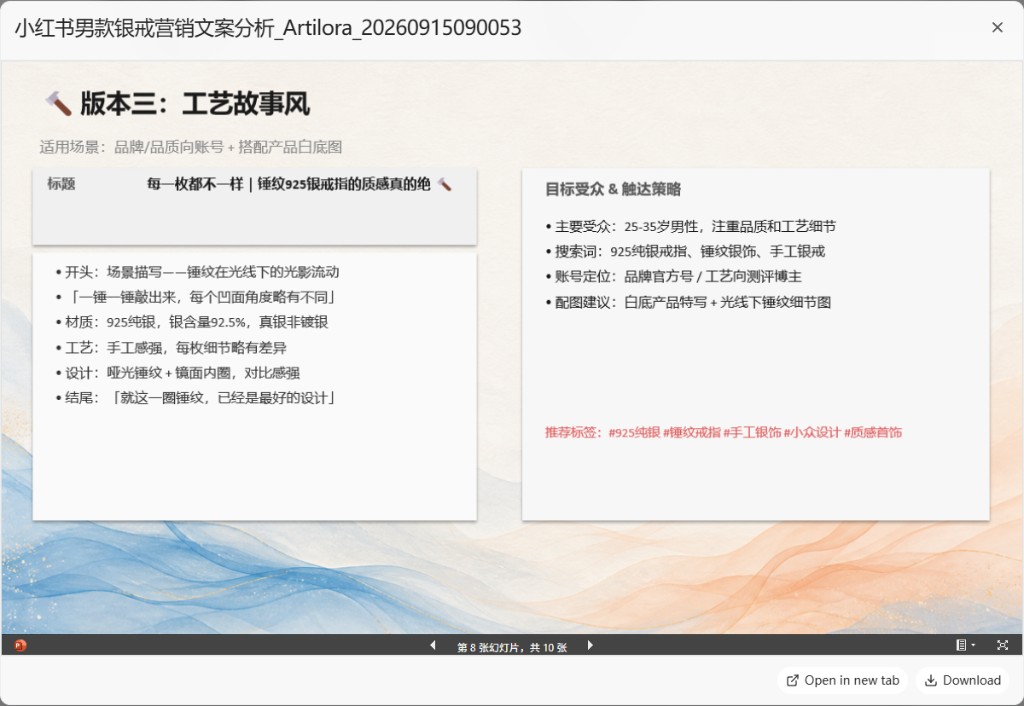Click the download arrow icon
This screenshot has height=706, width=1024.
[931, 681]
